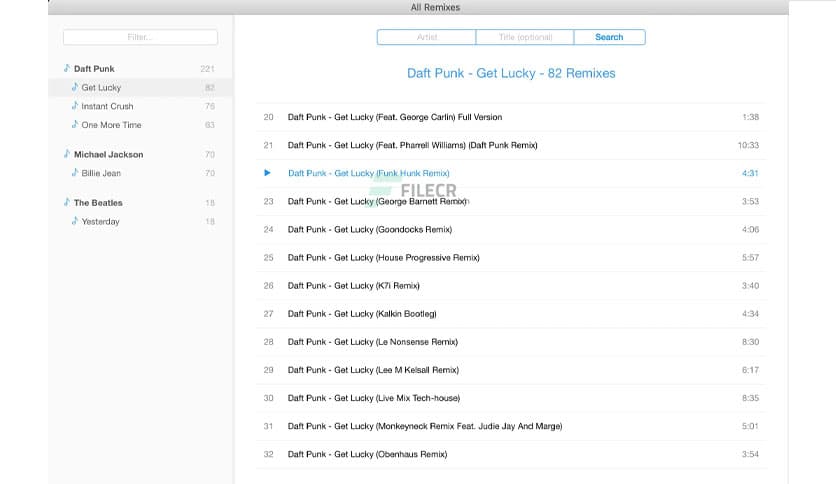Click the music note icon beside Daft Punk
The image size is (836, 484).
tap(67, 68)
